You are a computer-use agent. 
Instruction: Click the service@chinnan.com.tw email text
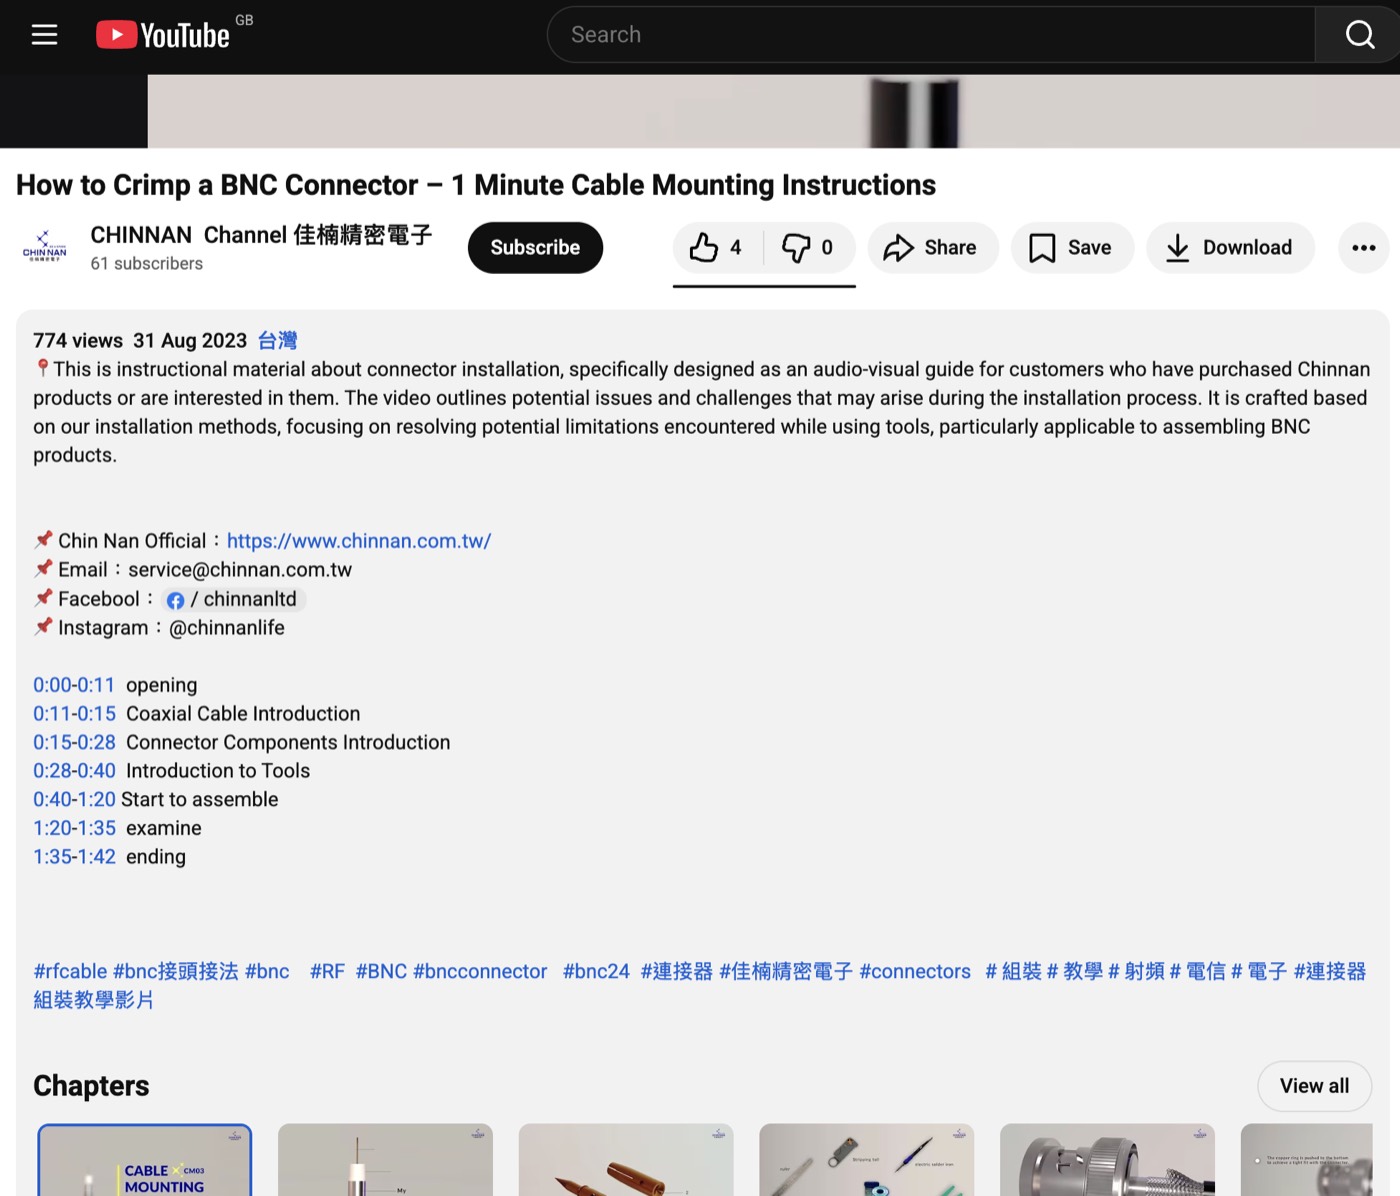pyautogui.click(x=240, y=570)
